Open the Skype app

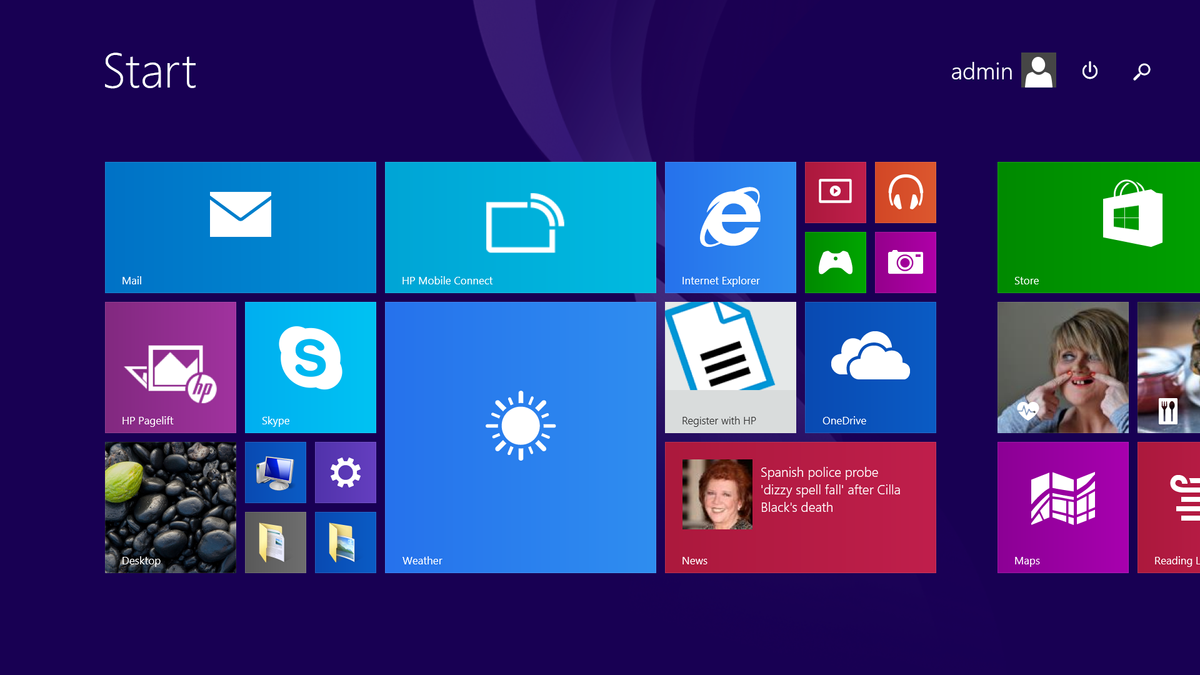click(x=310, y=367)
